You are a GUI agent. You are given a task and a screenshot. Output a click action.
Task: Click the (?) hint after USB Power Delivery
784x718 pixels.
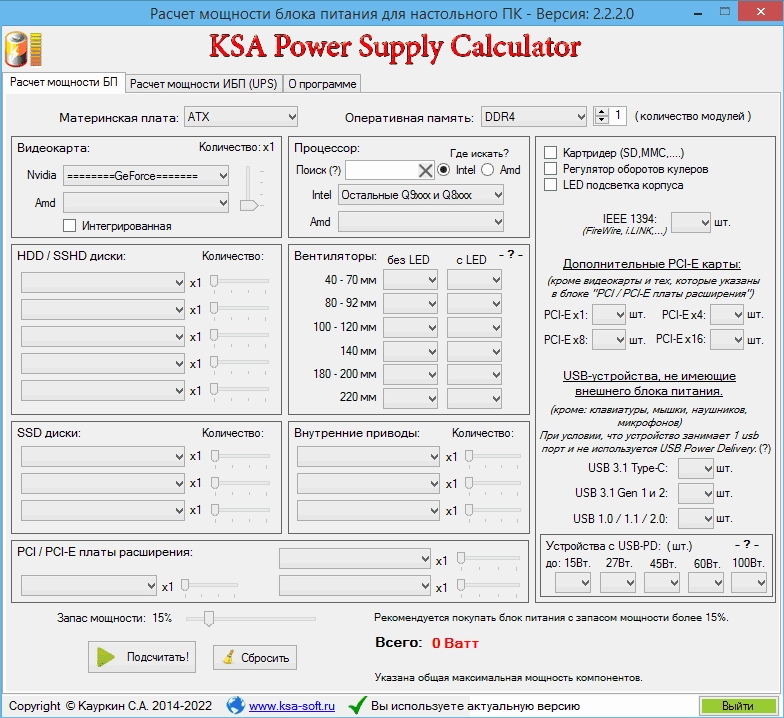(x=764, y=448)
